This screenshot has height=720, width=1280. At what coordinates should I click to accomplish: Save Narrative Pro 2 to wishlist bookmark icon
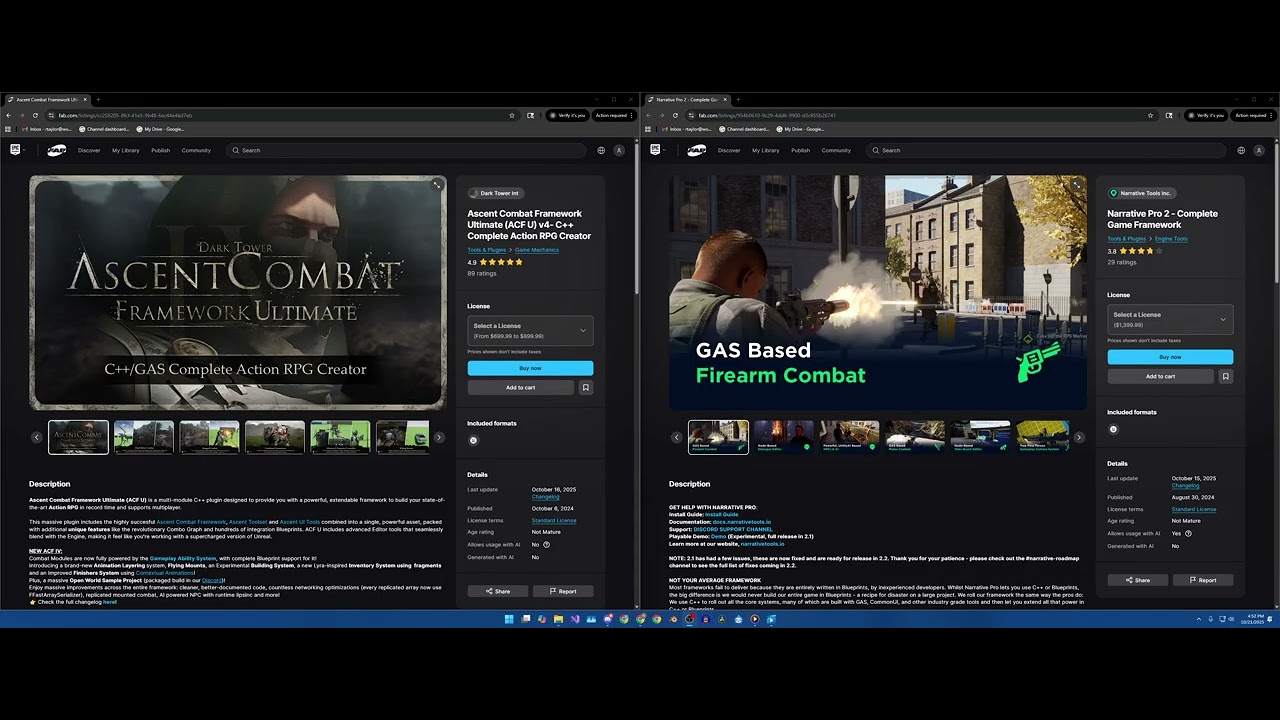pyautogui.click(x=1226, y=376)
